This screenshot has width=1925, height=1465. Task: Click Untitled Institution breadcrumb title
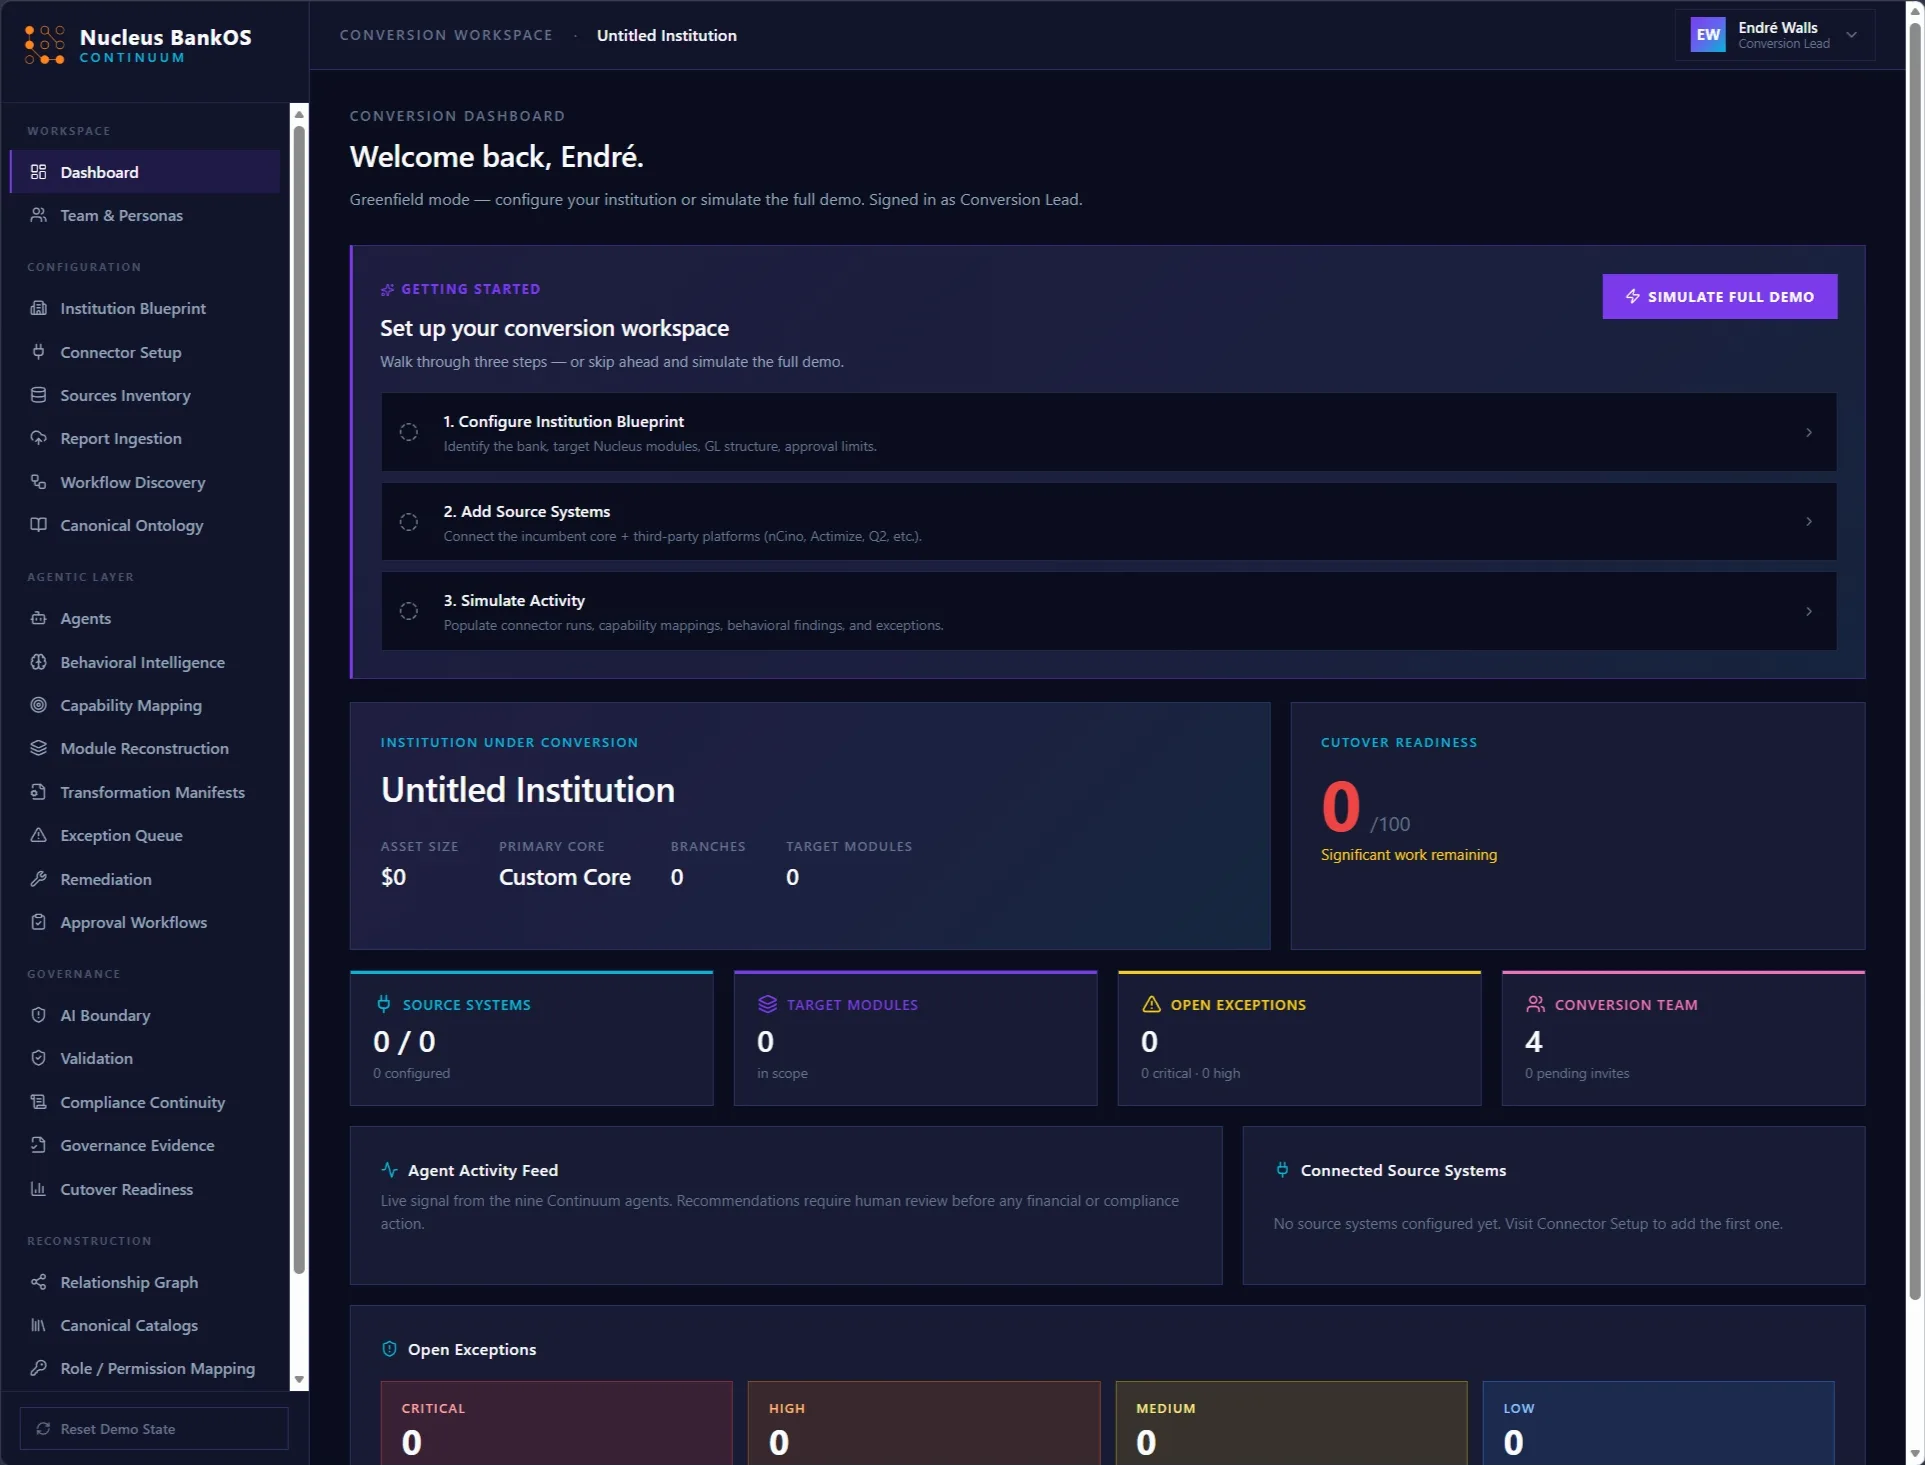tap(667, 35)
